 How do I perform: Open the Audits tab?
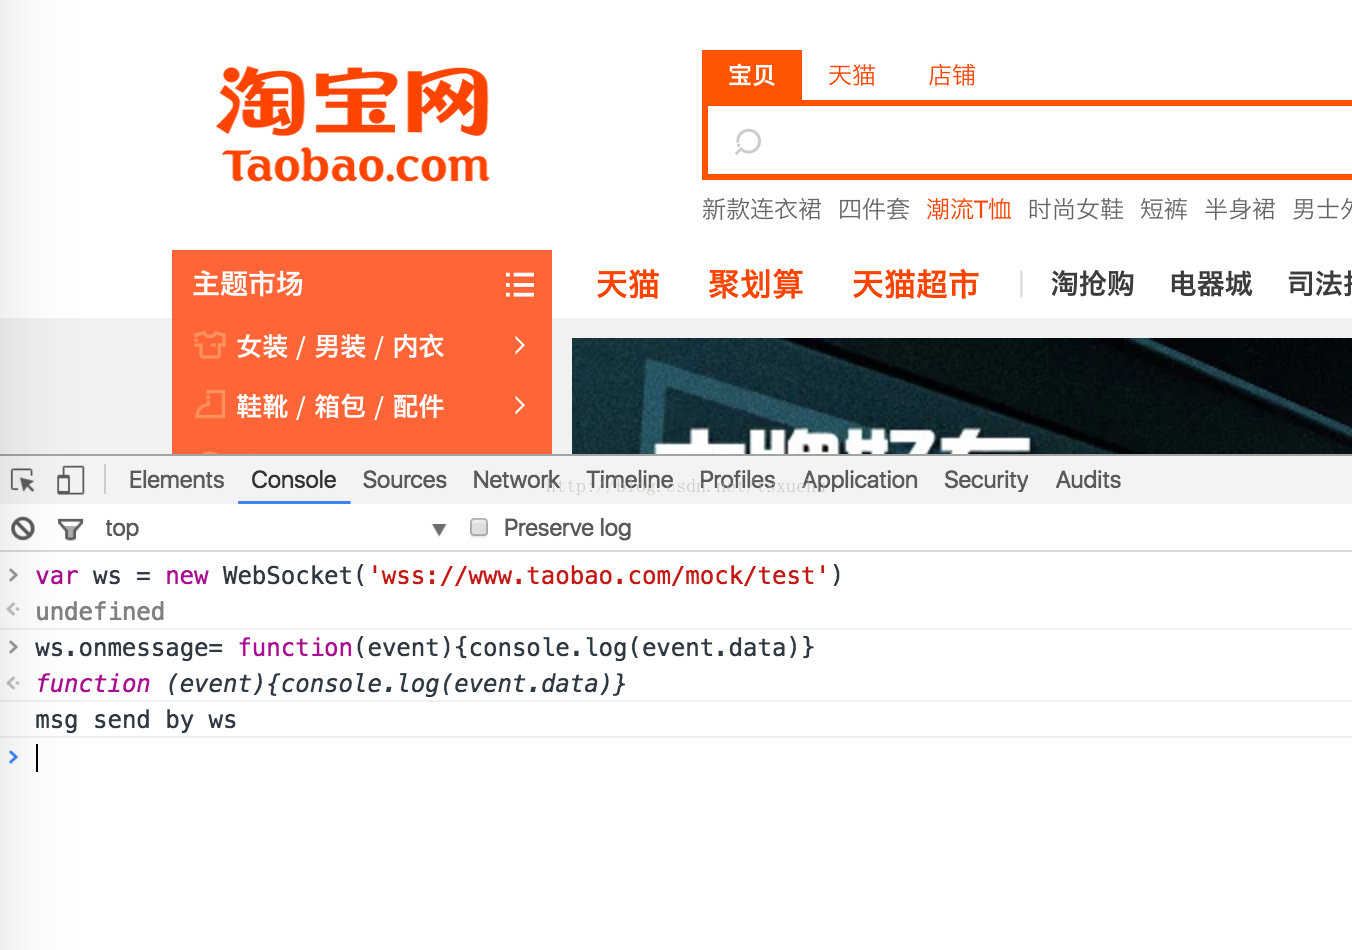[x=1088, y=480]
